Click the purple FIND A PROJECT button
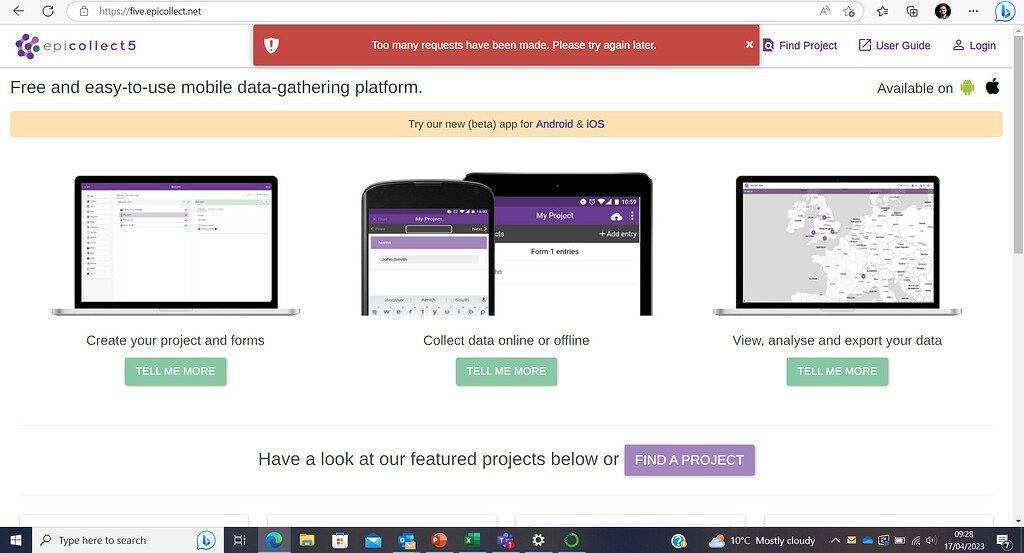Screen dimensions: 1024x553 (689, 460)
